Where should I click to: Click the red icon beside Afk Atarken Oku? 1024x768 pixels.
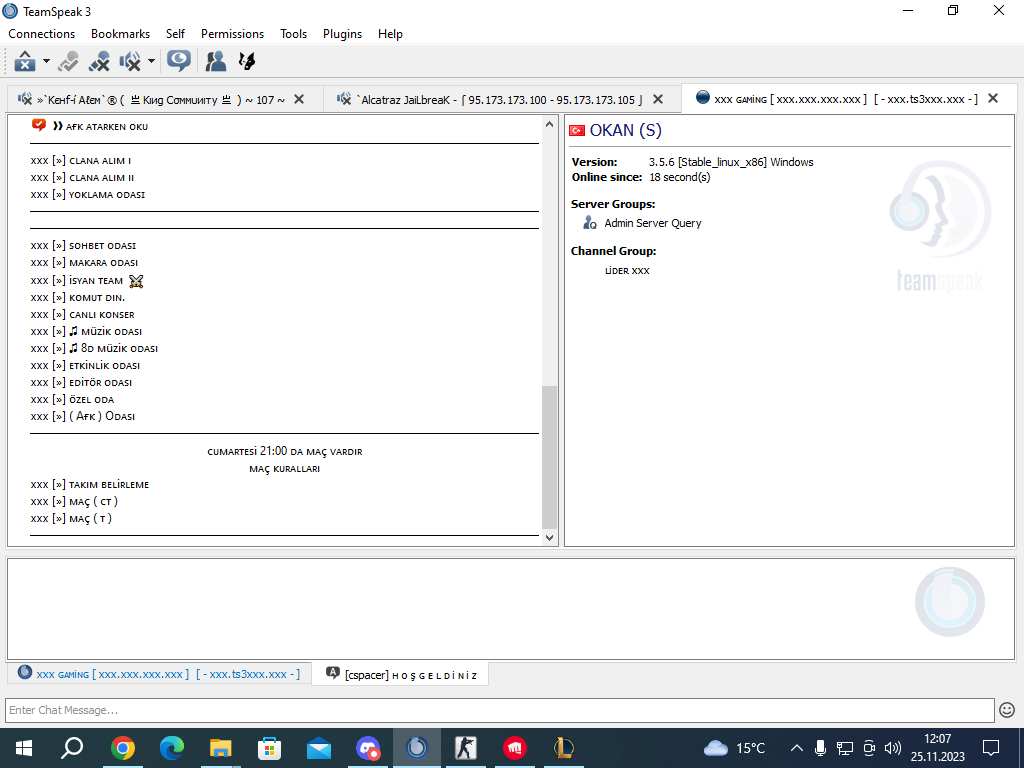click(x=39, y=125)
